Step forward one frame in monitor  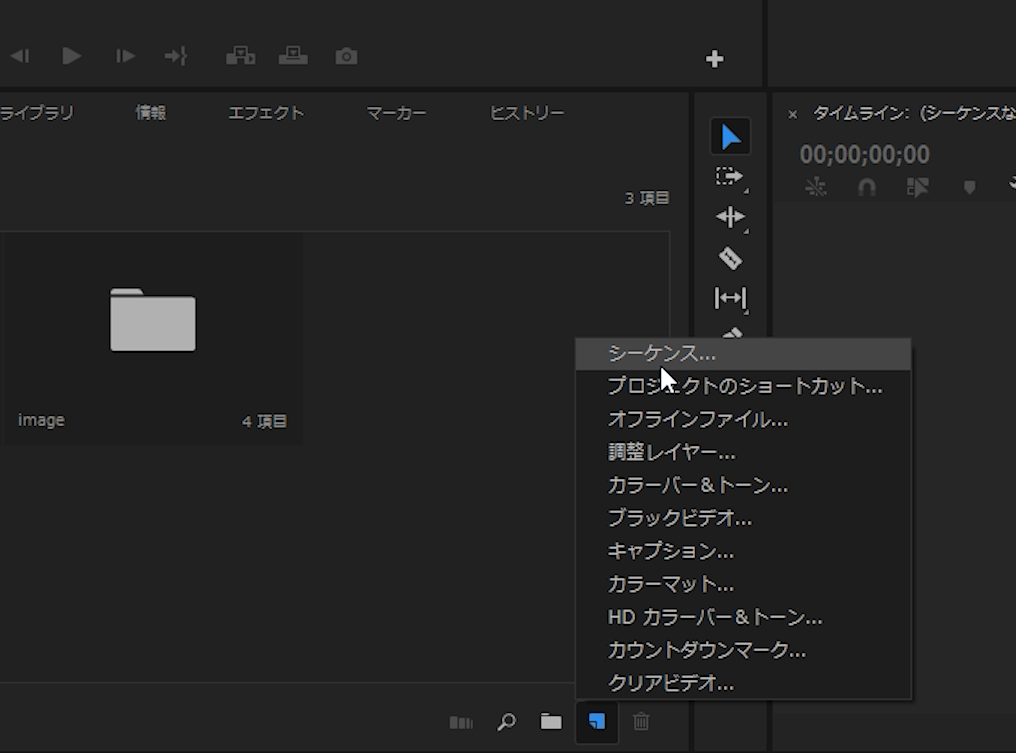pyautogui.click(x=124, y=56)
